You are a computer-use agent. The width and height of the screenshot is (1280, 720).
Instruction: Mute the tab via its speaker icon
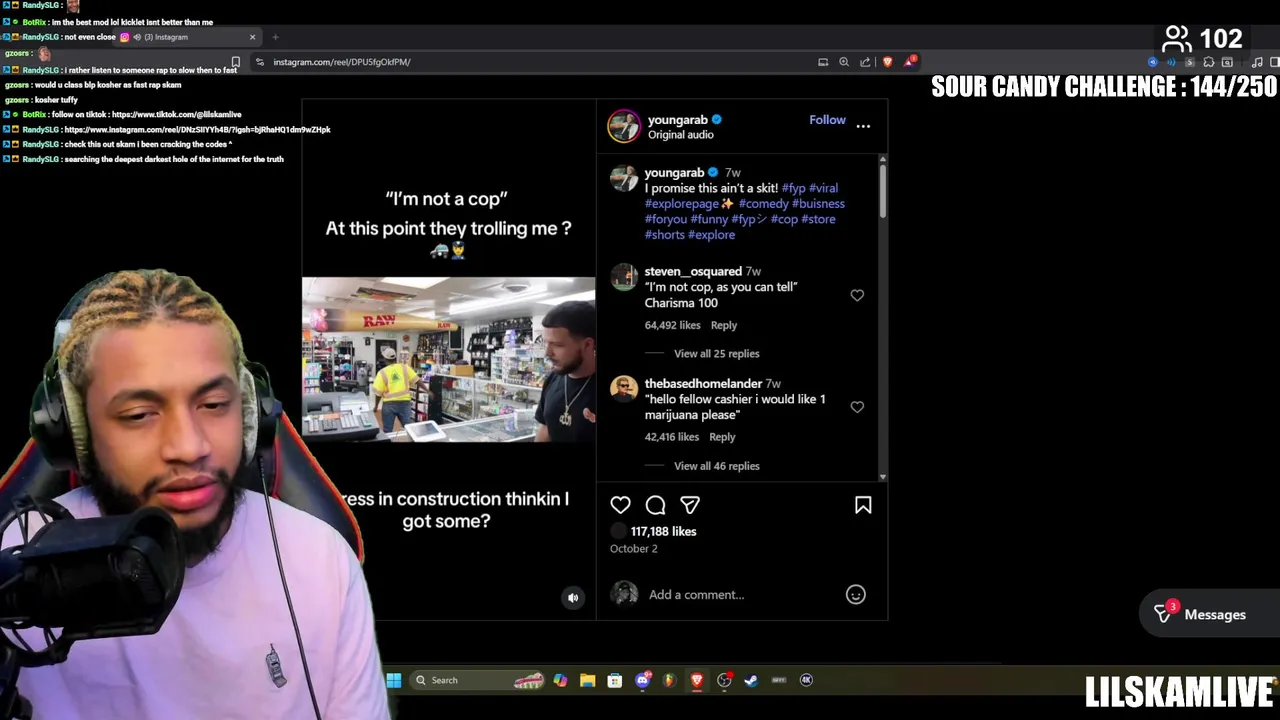[x=137, y=37]
